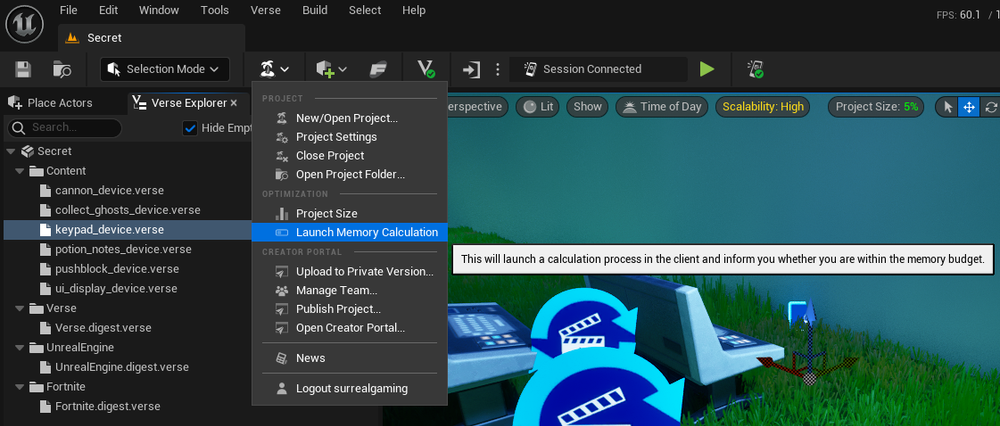
Task: Open the Help menu
Action: coord(414,10)
